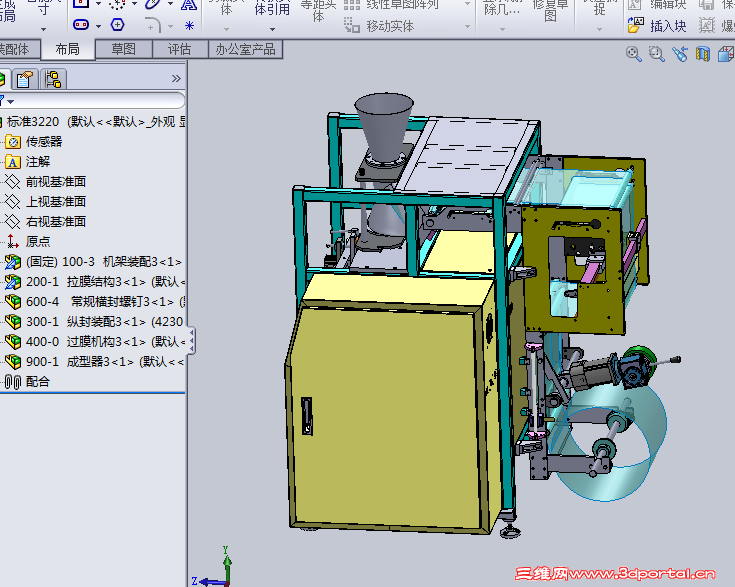735x587 pixels.
Task: Open 线性草图阵列 dropdown arrow
Action: [467, 4]
